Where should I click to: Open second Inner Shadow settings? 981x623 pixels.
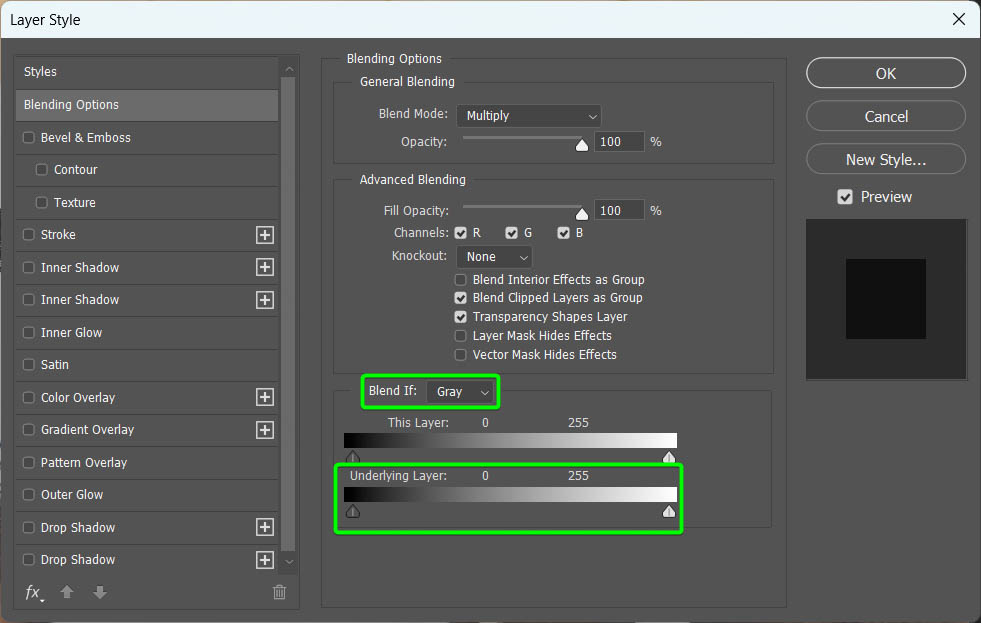79,300
